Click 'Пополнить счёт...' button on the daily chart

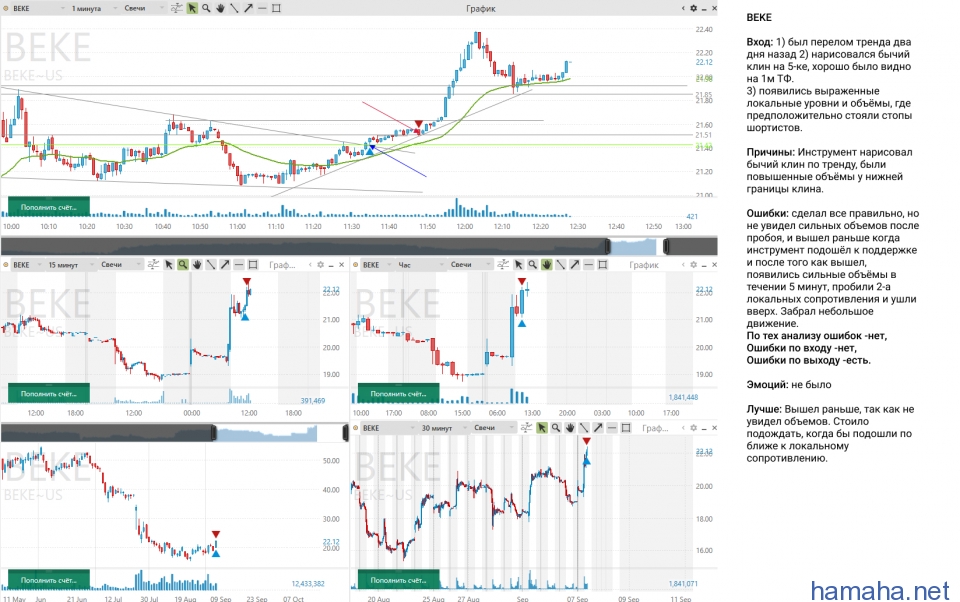point(48,579)
